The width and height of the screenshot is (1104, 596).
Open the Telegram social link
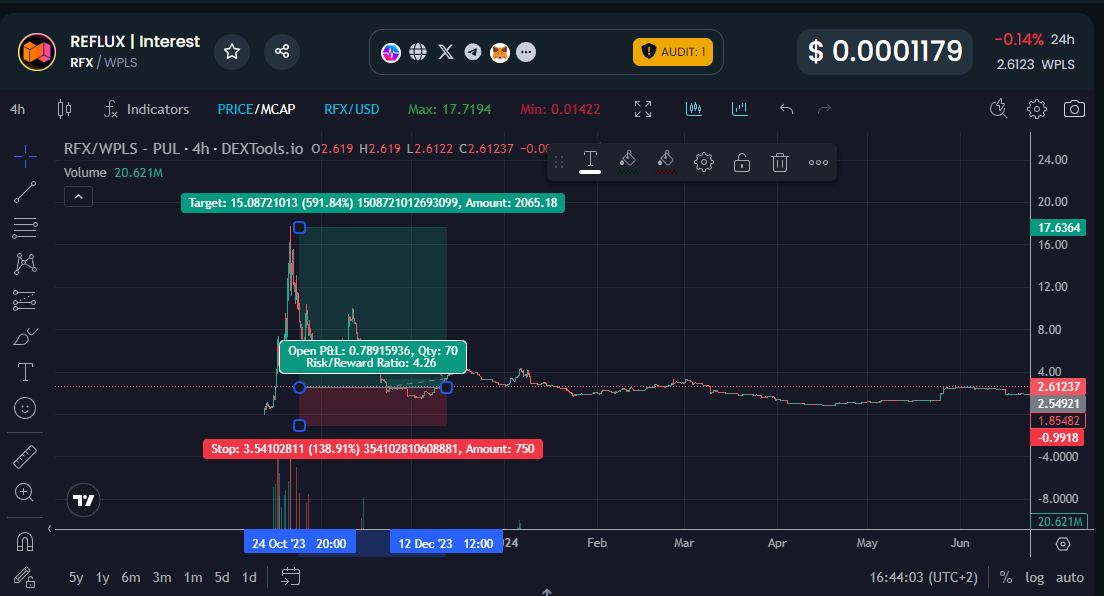[x=472, y=52]
